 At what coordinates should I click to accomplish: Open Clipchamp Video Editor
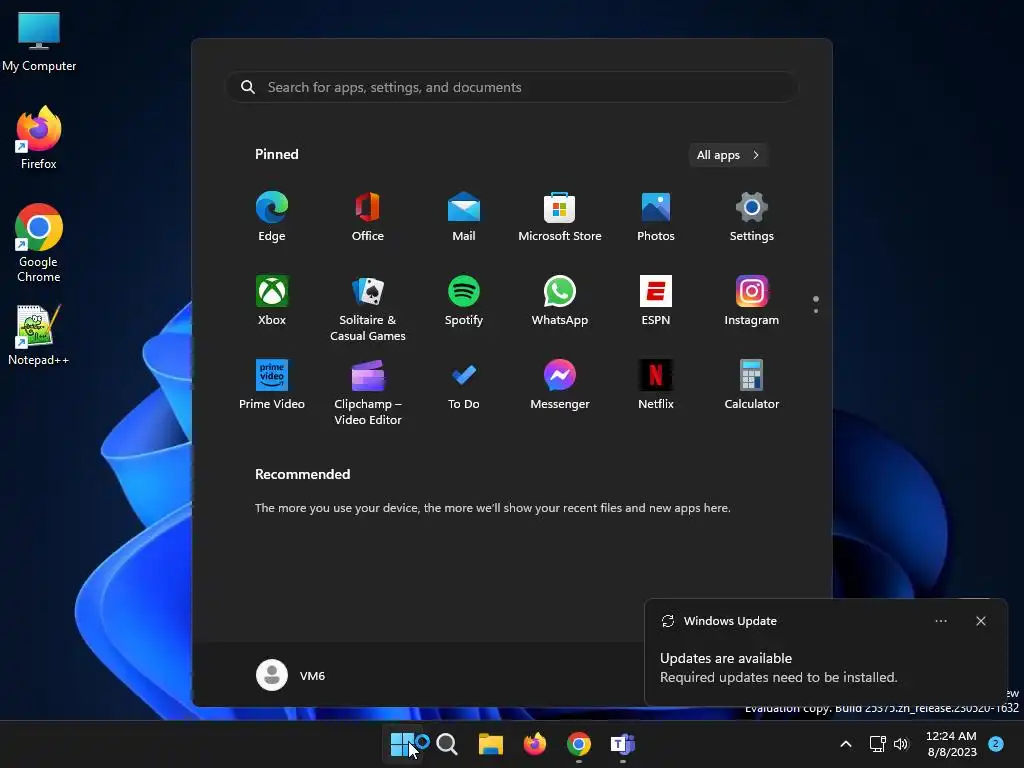point(368,392)
